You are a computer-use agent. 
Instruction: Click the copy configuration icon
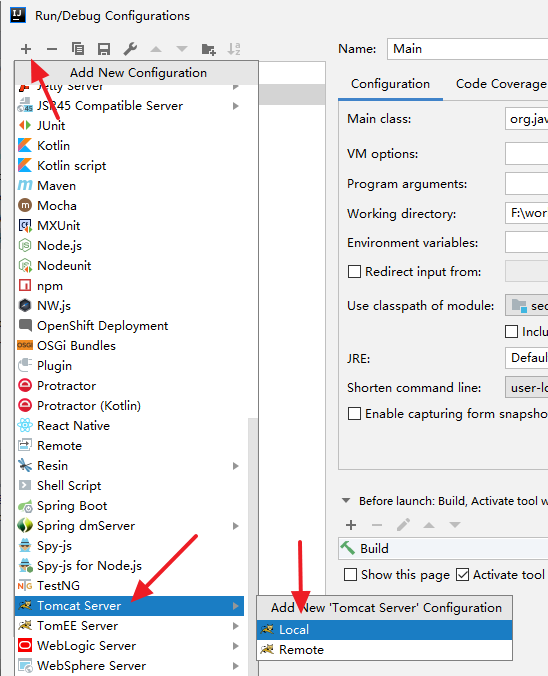point(78,49)
